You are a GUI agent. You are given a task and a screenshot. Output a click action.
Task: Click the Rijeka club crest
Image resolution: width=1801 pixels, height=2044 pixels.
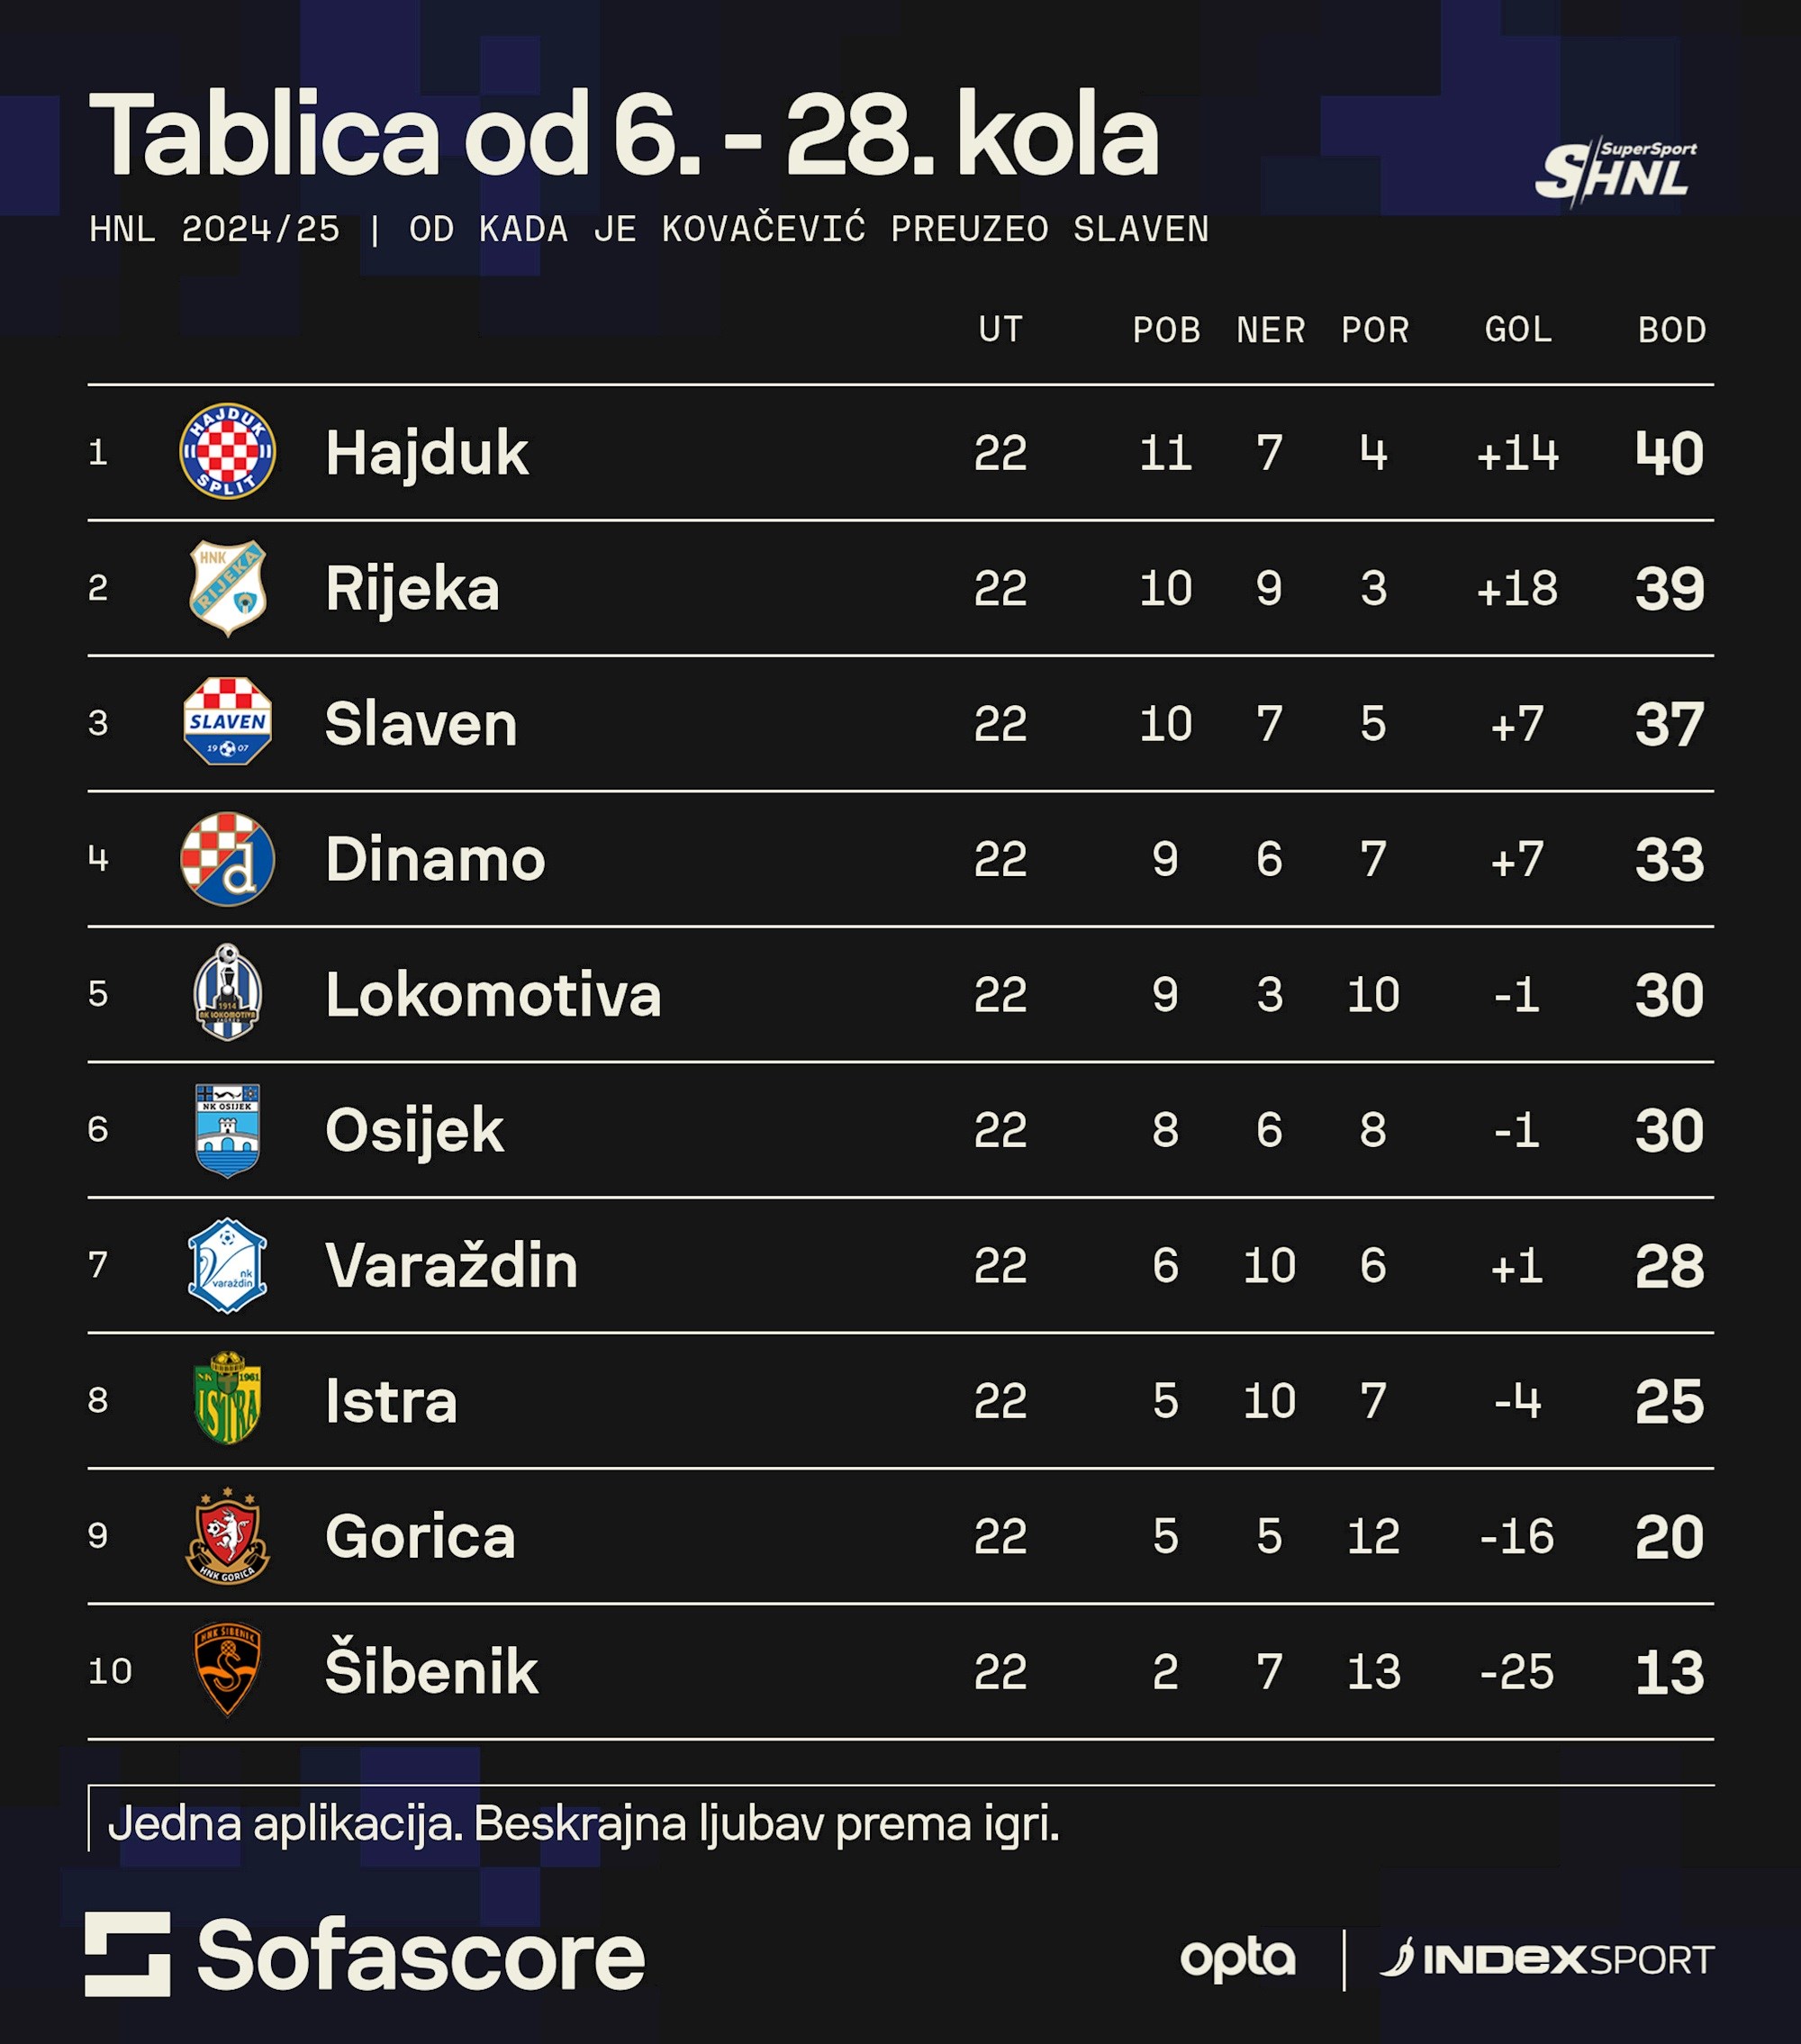point(228,588)
